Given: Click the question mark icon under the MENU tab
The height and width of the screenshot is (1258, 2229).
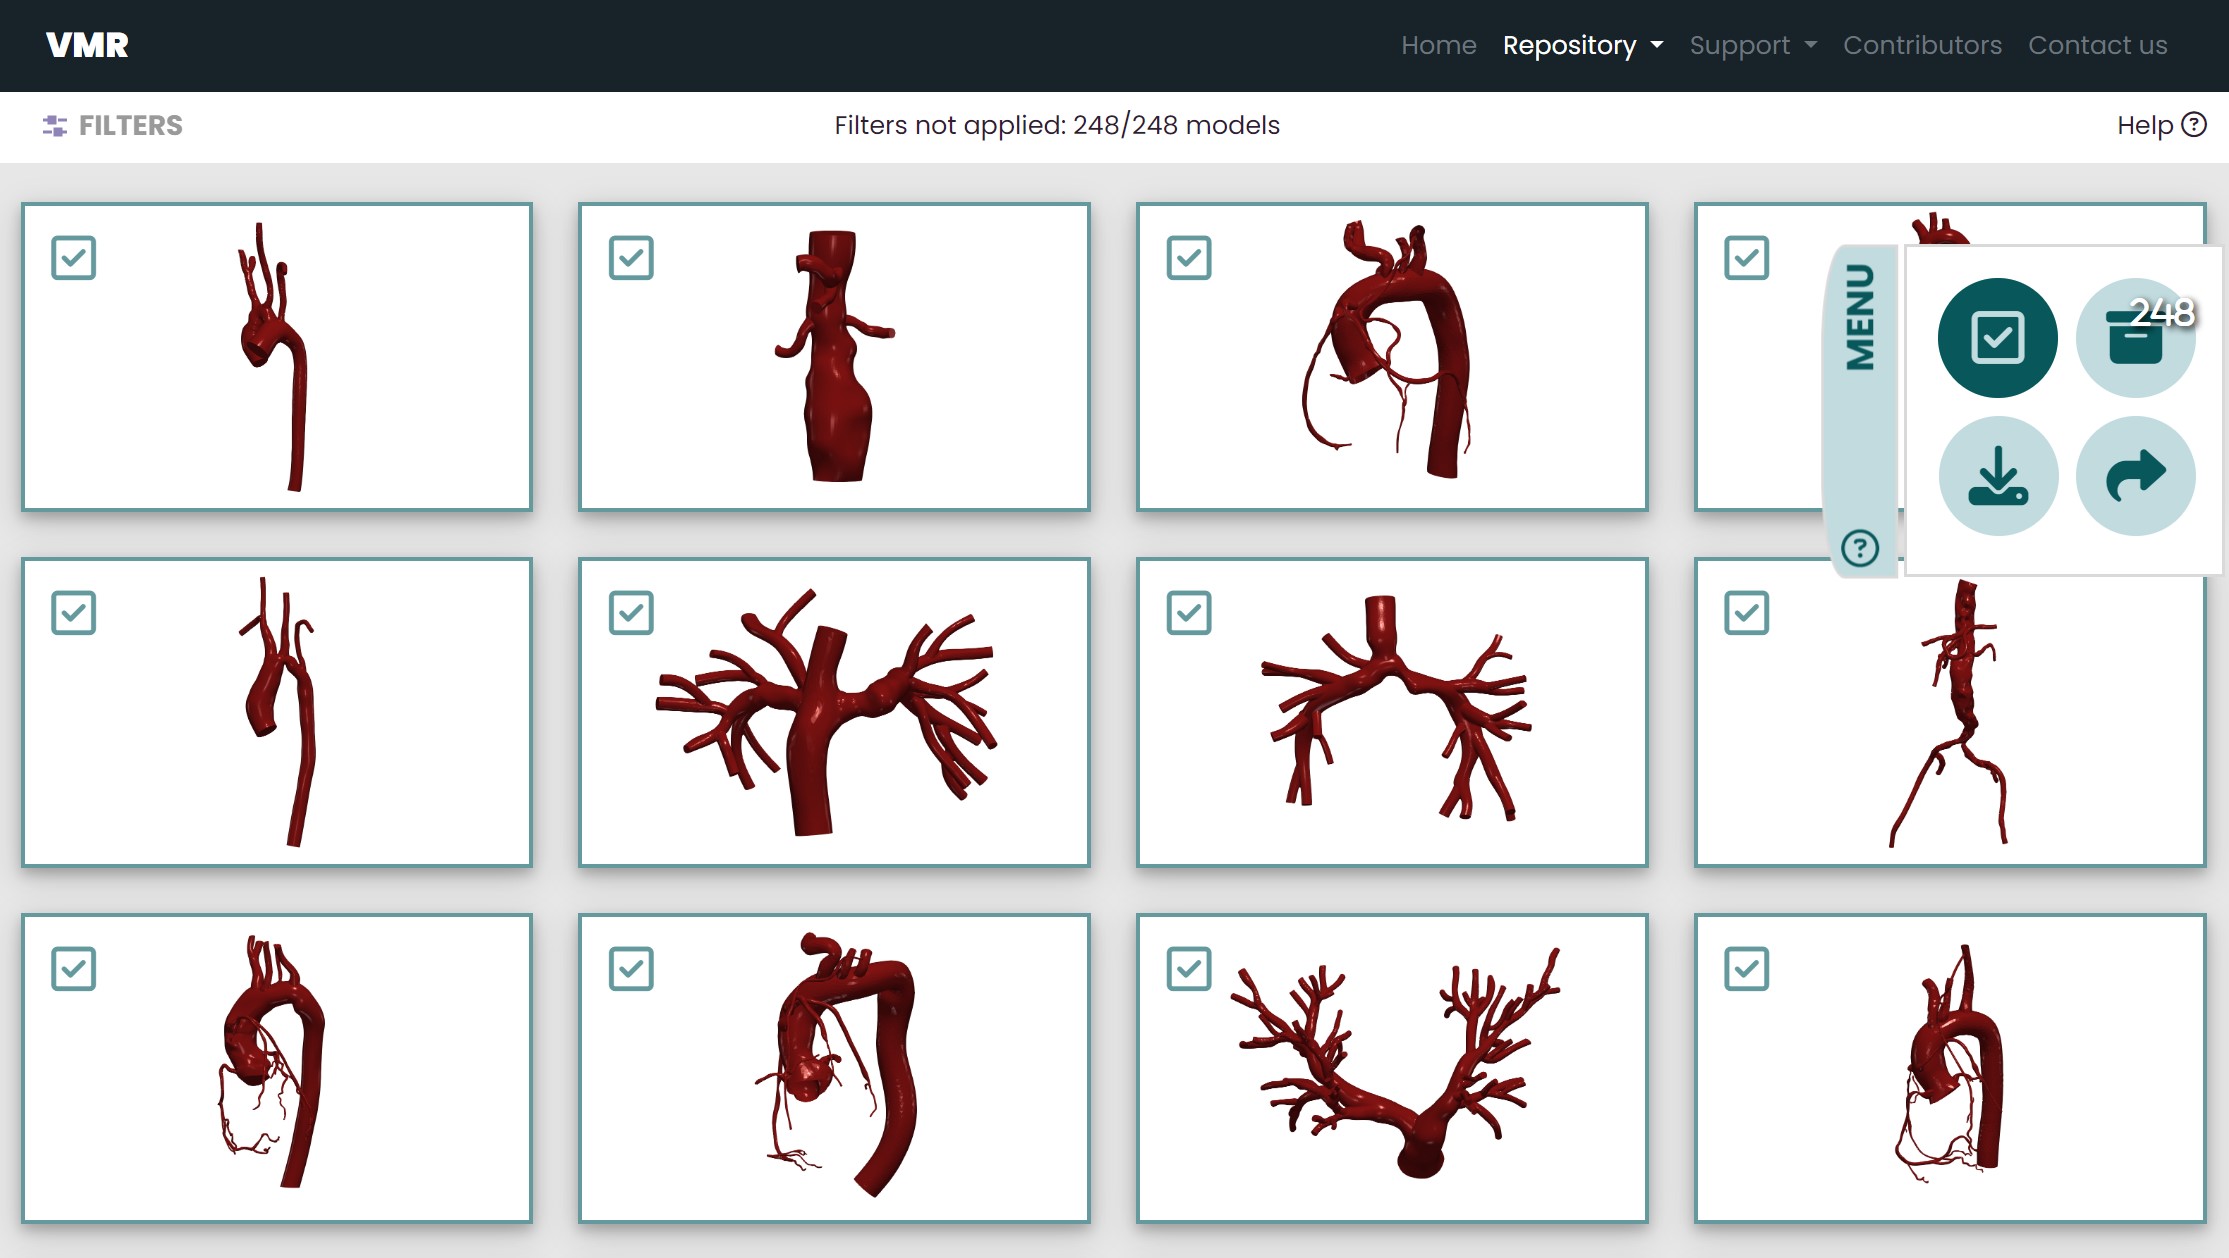Looking at the screenshot, I should click(x=1860, y=548).
